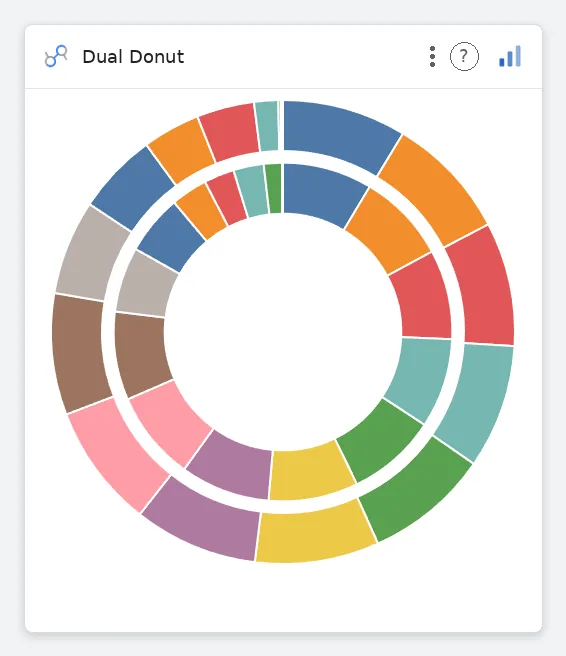Select the gray segment in the outer ring
This screenshot has width=566, height=656.
[x=93, y=255]
